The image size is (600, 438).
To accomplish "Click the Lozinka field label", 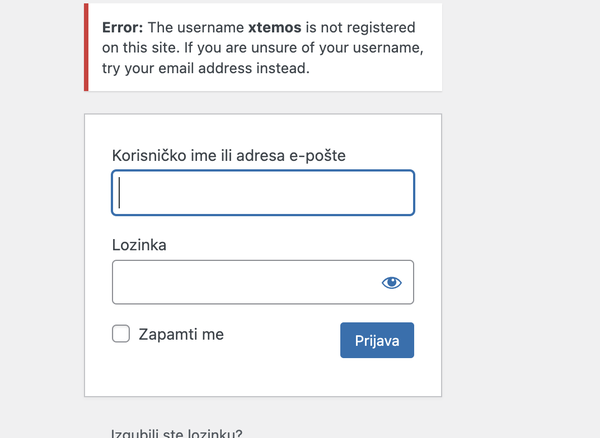I will (139, 245).
